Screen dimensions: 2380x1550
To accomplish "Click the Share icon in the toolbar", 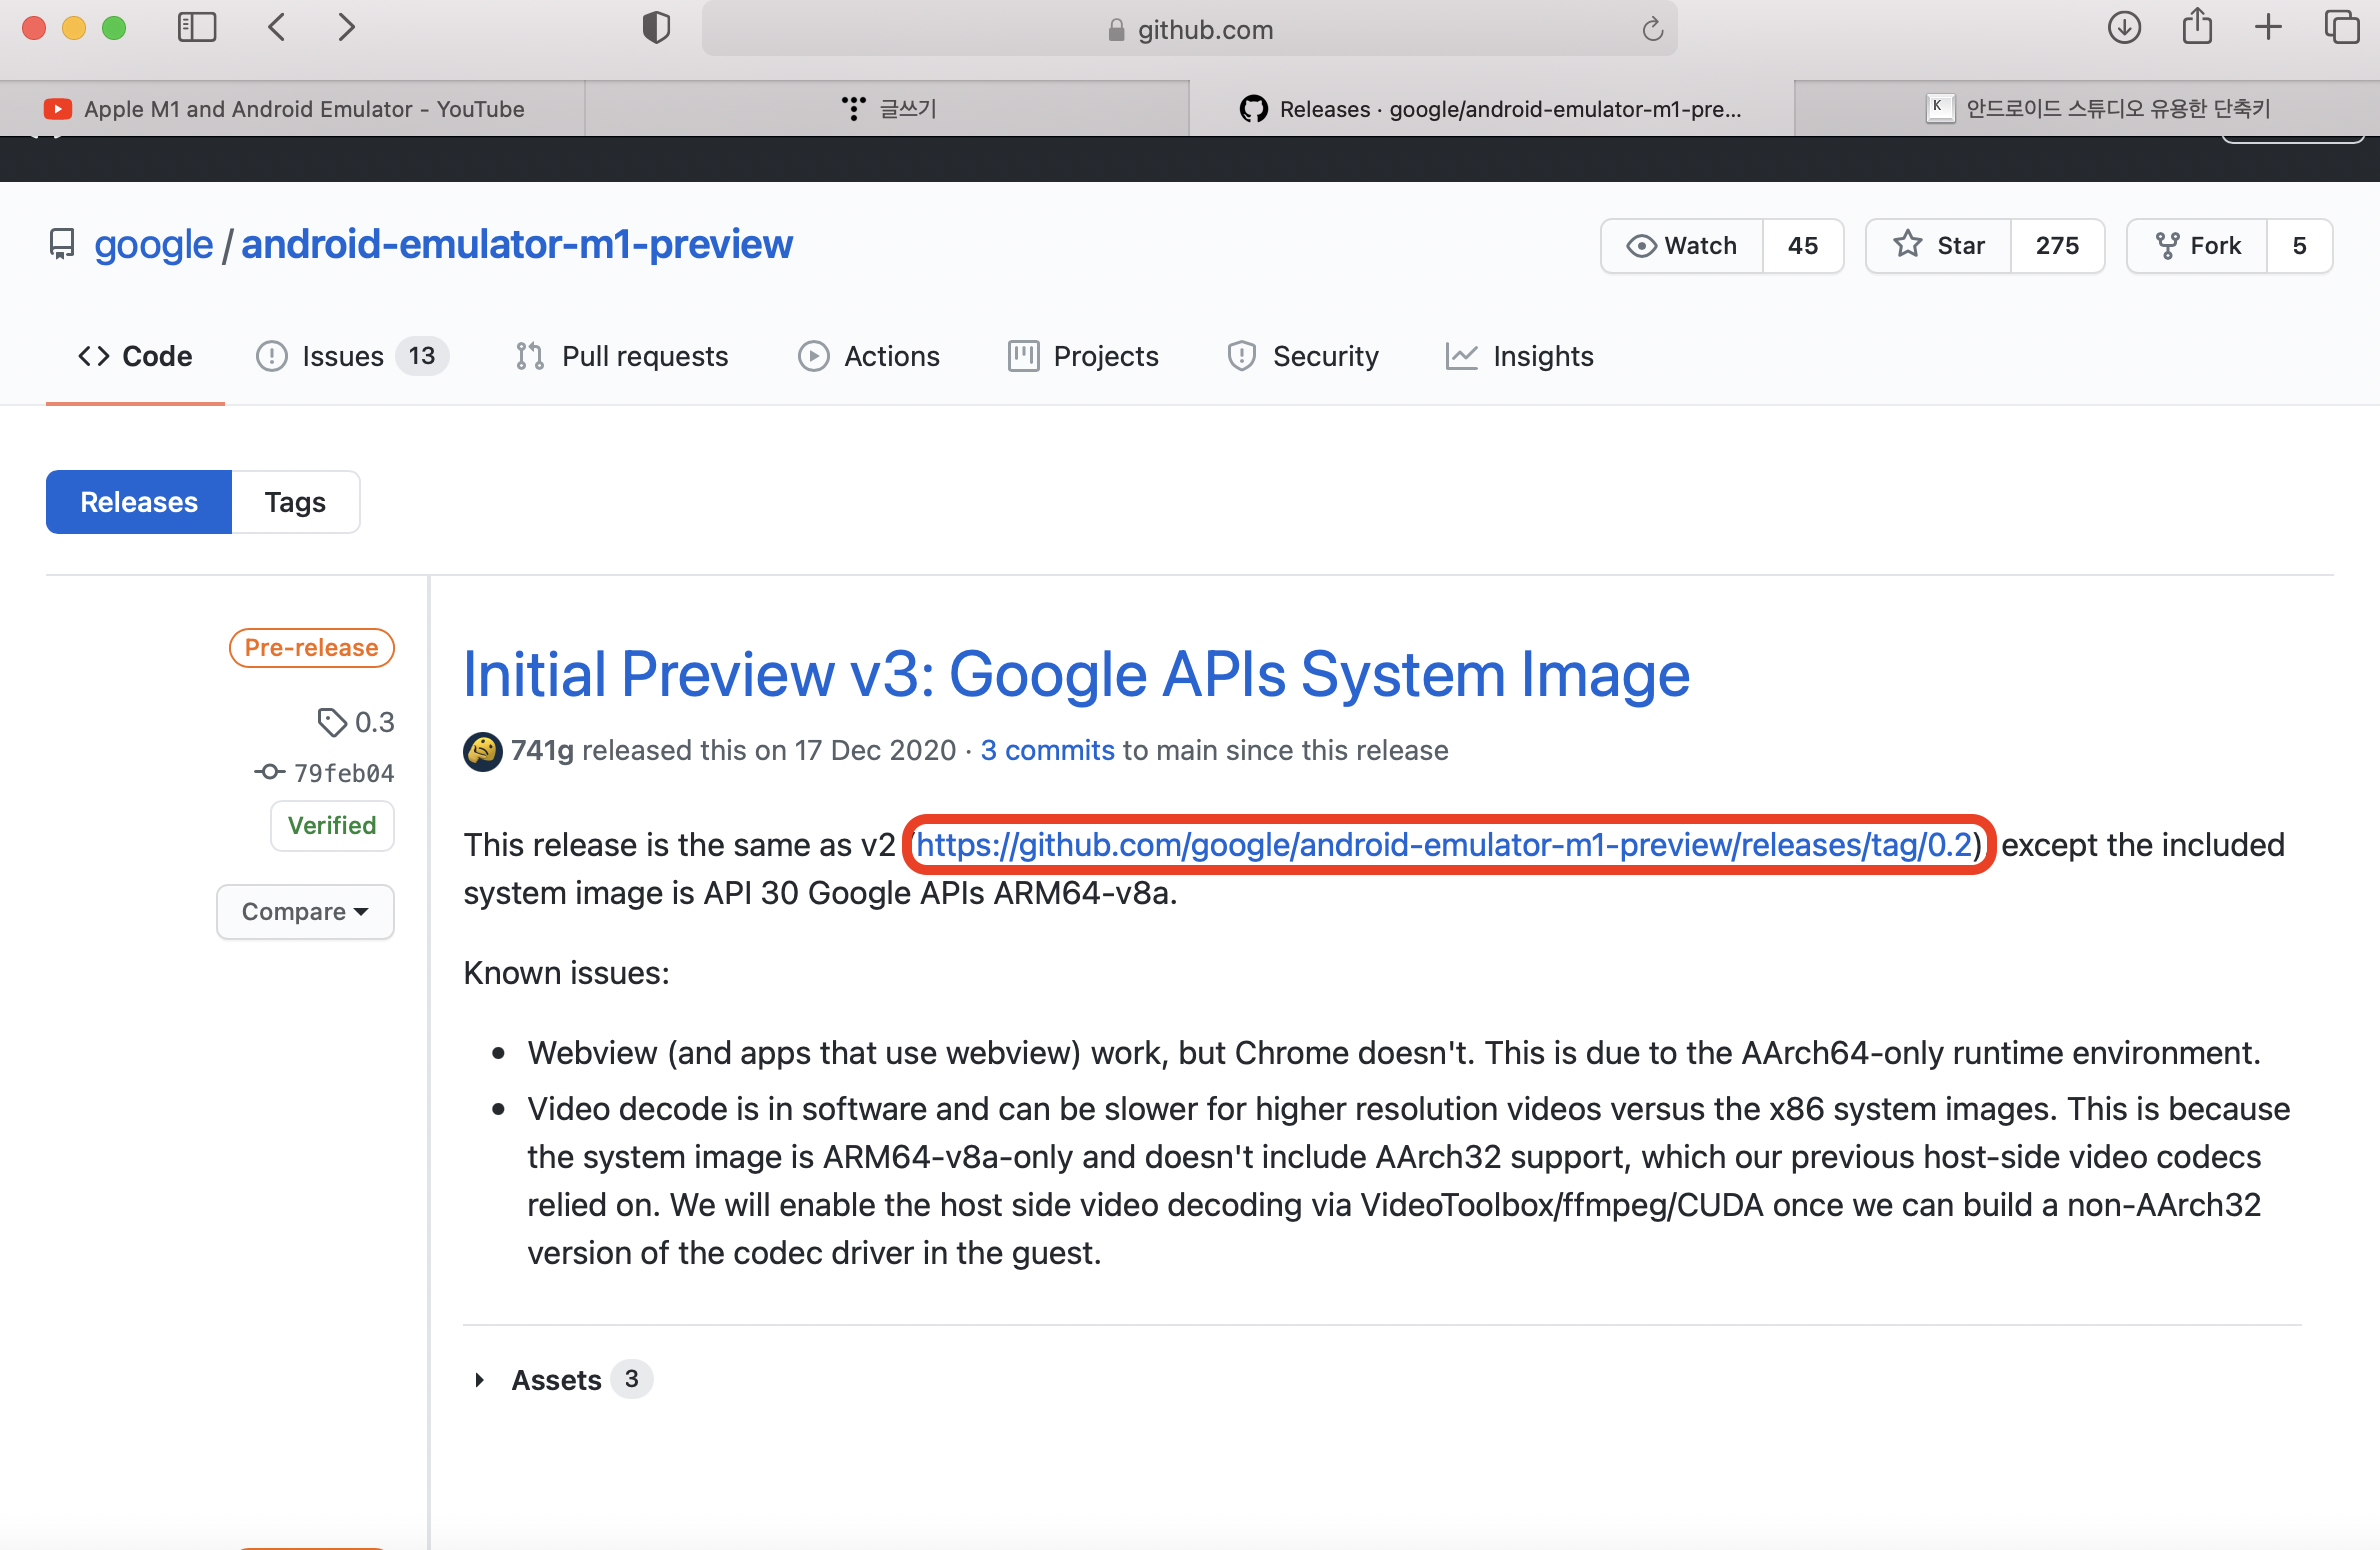I will pos(2196,27).
